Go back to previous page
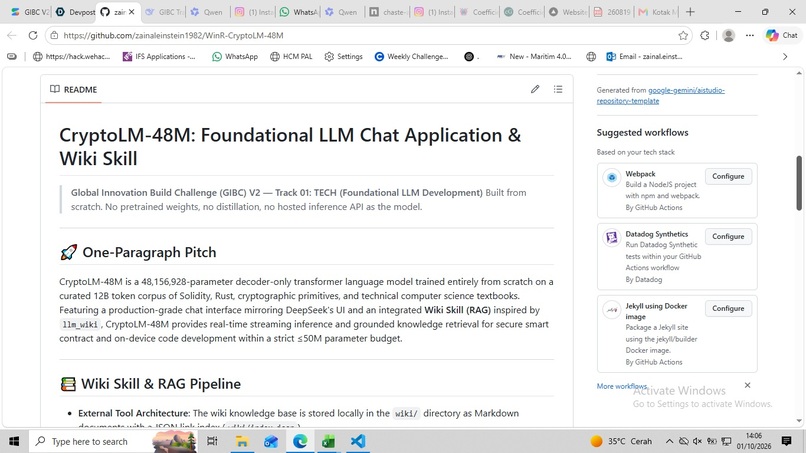Image resolution: width=806 pixels, height=453 pixels. coord(12,35)
